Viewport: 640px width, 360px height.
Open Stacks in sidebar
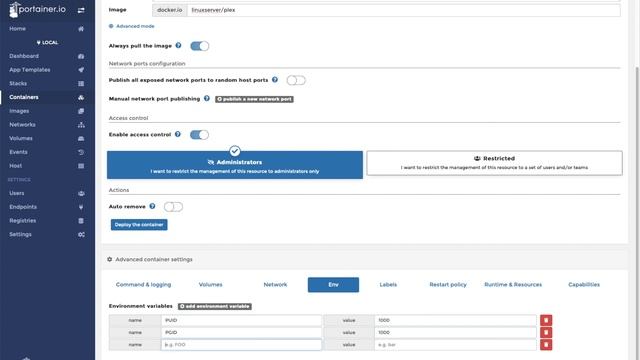[x=18, y=84]
